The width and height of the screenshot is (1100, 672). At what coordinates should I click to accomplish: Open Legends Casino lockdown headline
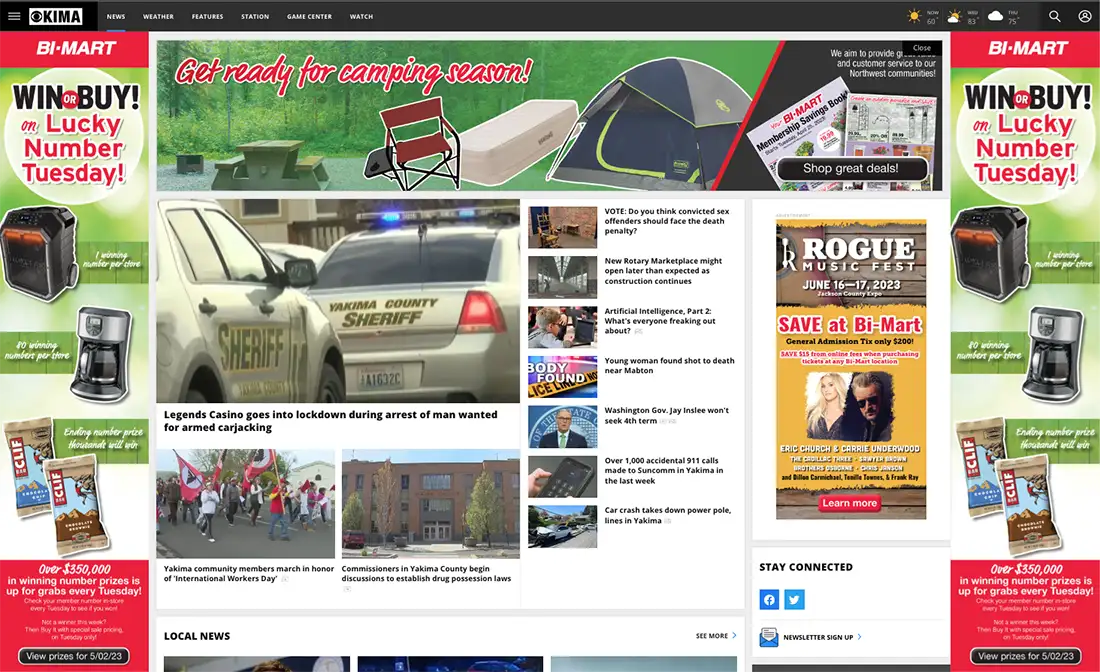click(x=330, y=421)
